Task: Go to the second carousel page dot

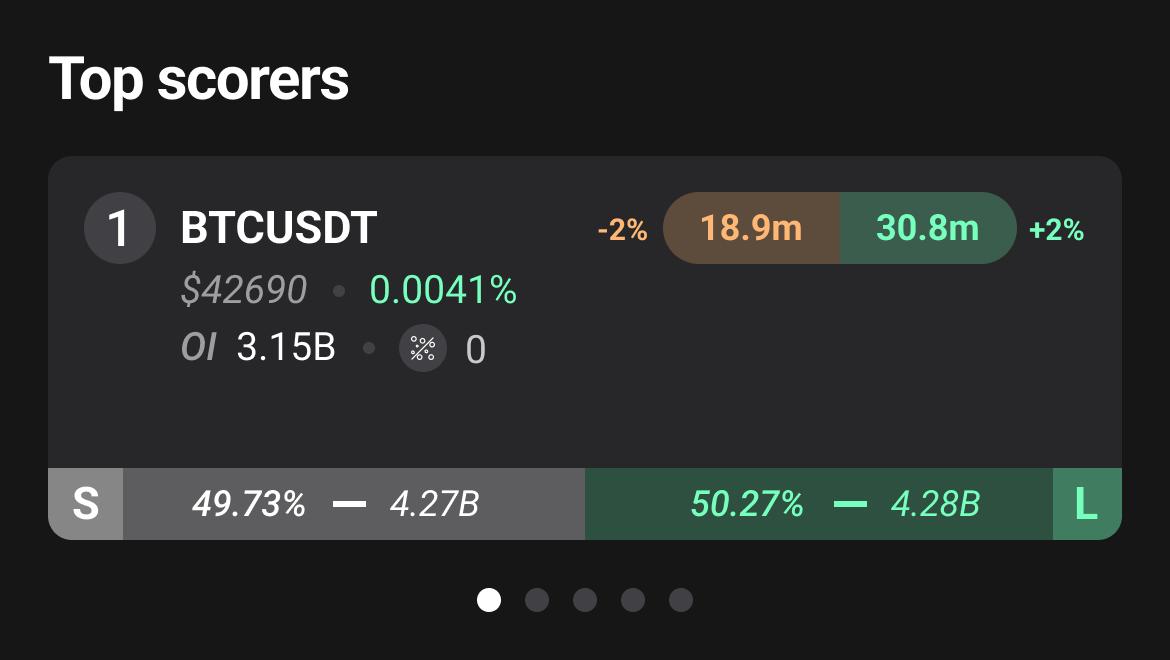Action: 536,600
